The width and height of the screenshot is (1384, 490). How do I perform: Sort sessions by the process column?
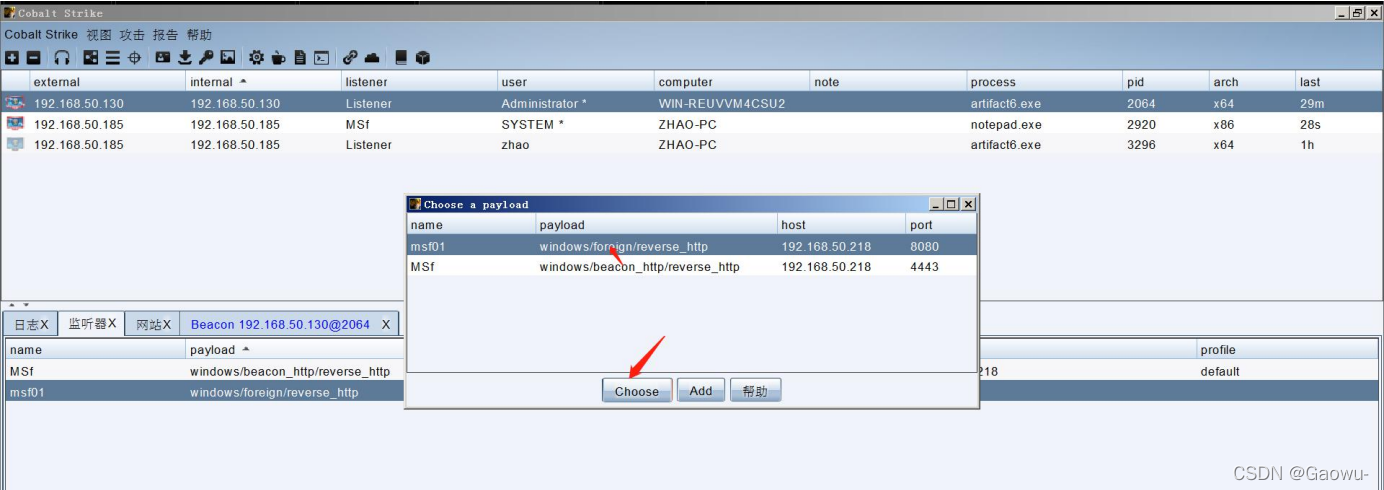(1044, 82)
